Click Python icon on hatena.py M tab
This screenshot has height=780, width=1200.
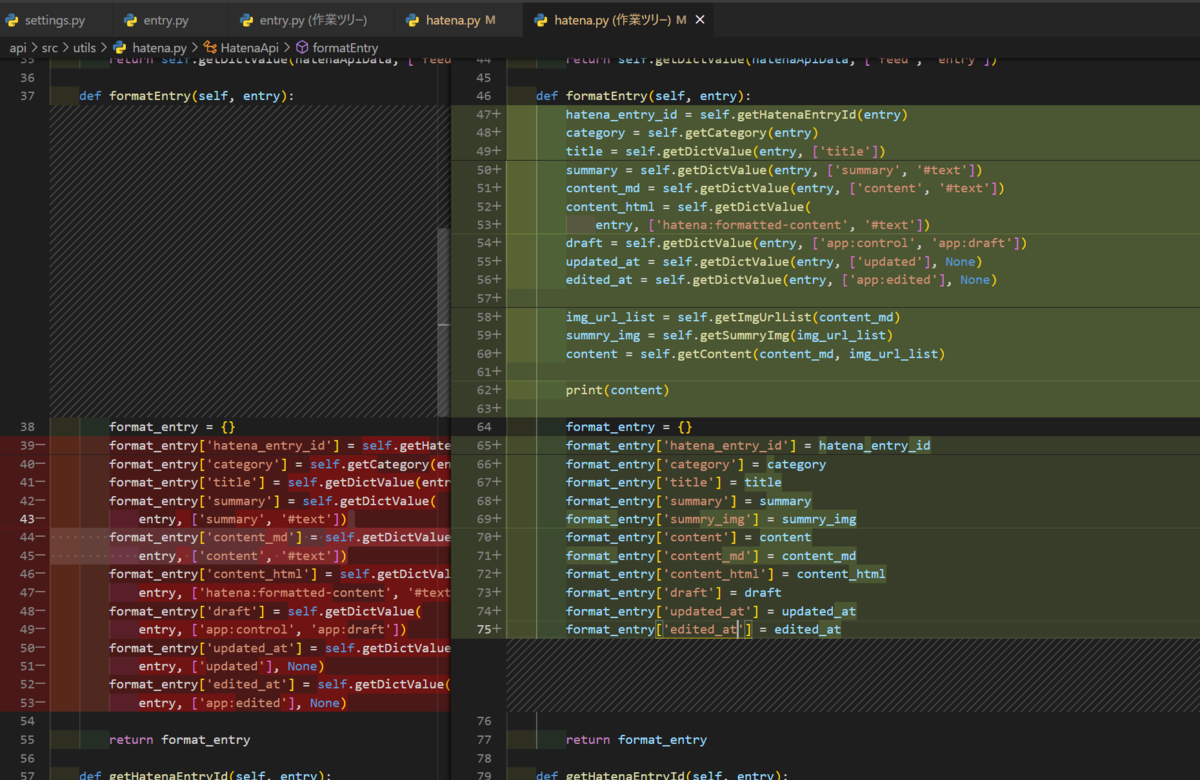pos(412,20)
